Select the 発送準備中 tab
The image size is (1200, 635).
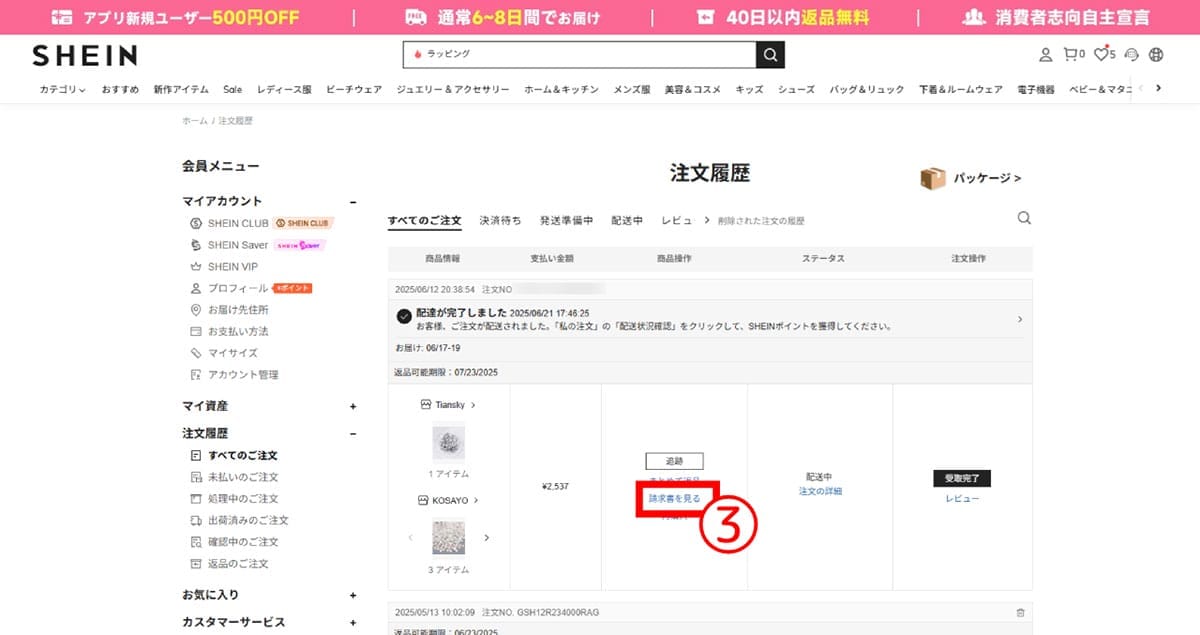tap(566, 220)
